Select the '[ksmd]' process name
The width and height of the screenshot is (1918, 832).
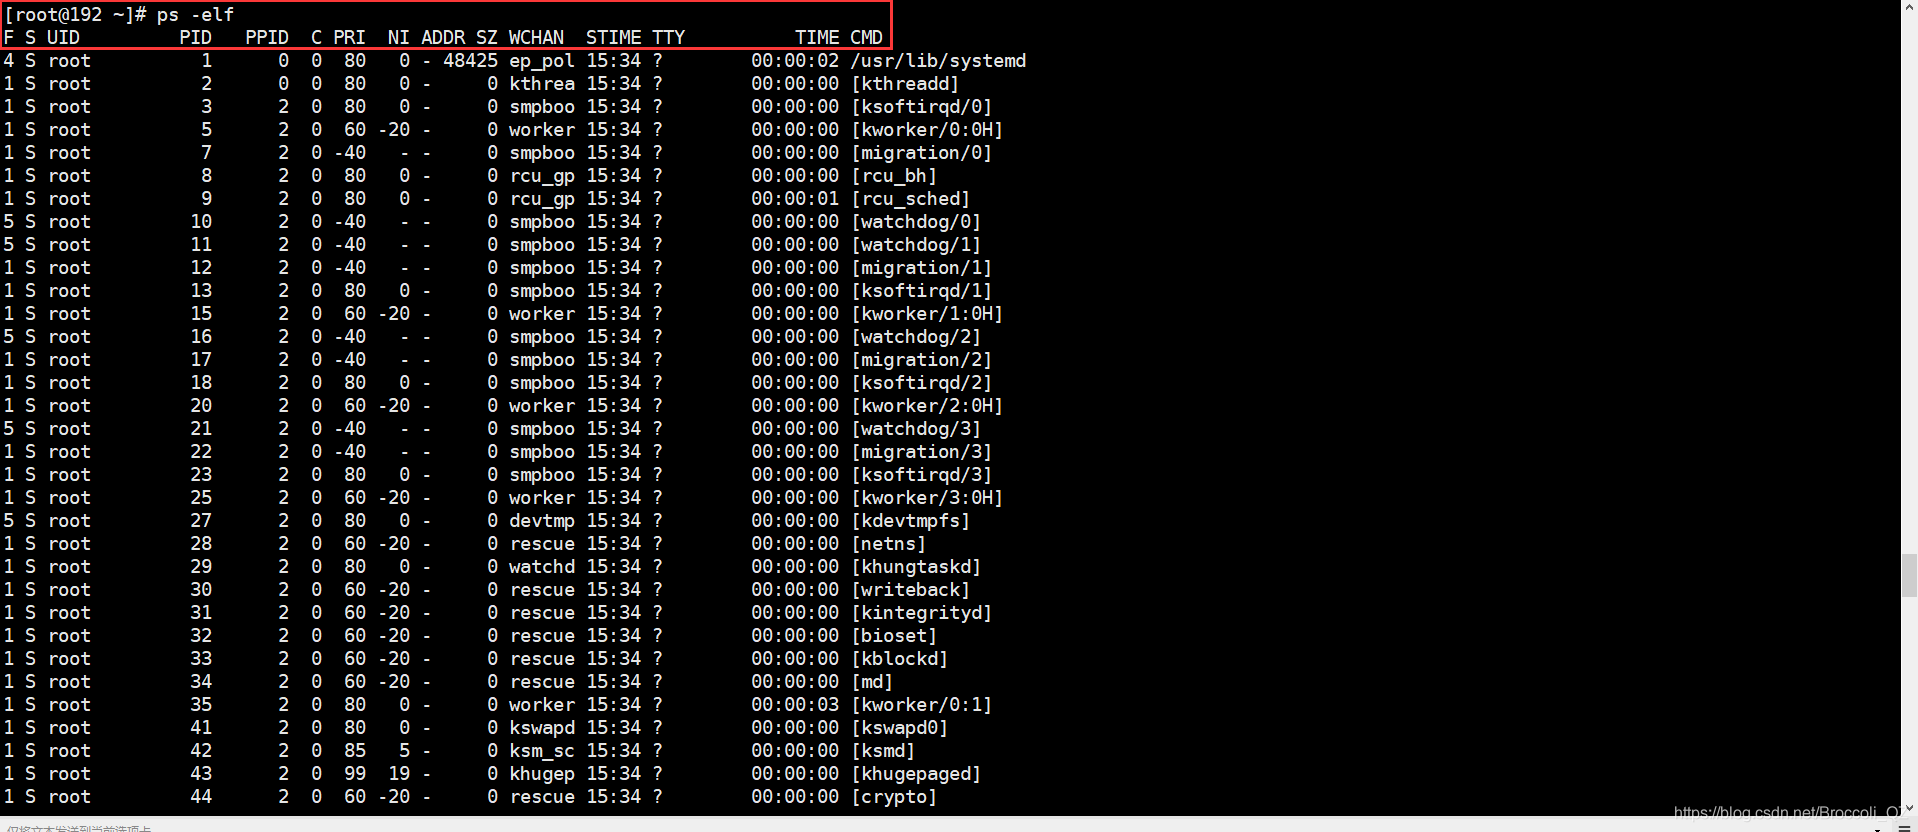(883, 751)
